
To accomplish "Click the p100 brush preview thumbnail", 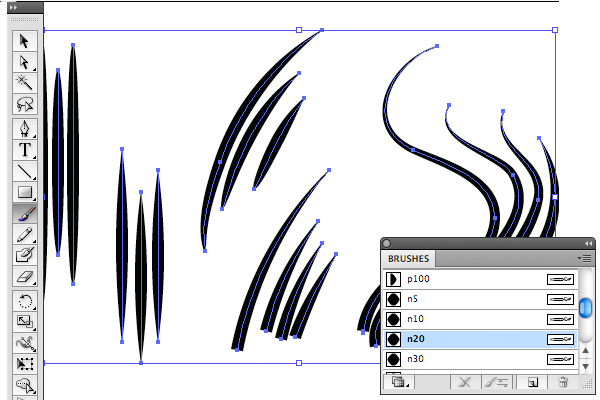I will (x=393, y=279).
